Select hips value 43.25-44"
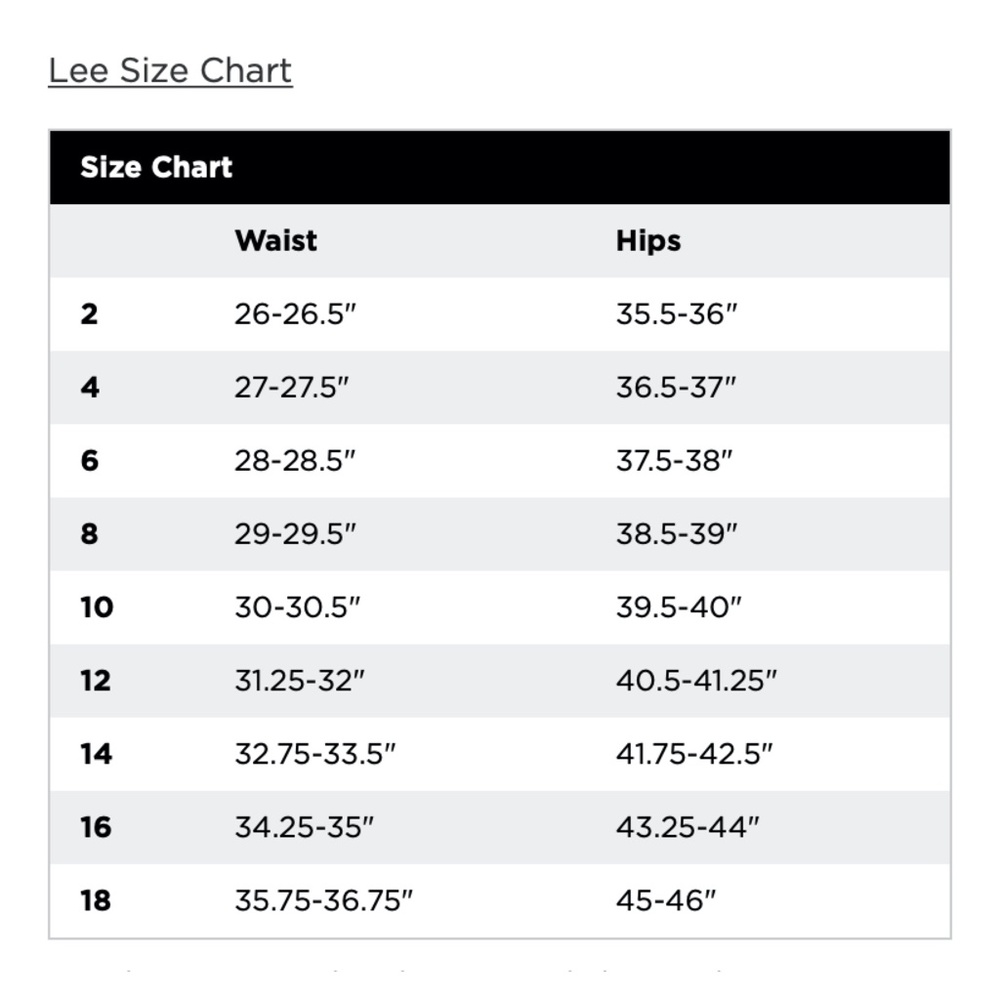1000x1000 pixels. pyautogui.click(x=688, y=828)
